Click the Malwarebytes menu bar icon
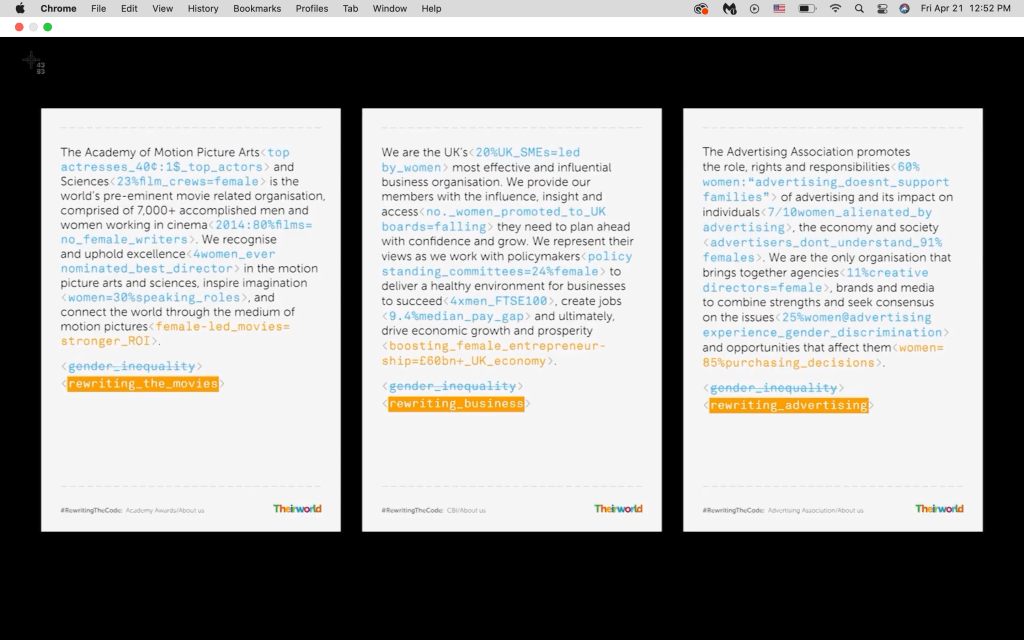The image size is (1024, 640). click(x=730, y=8)
